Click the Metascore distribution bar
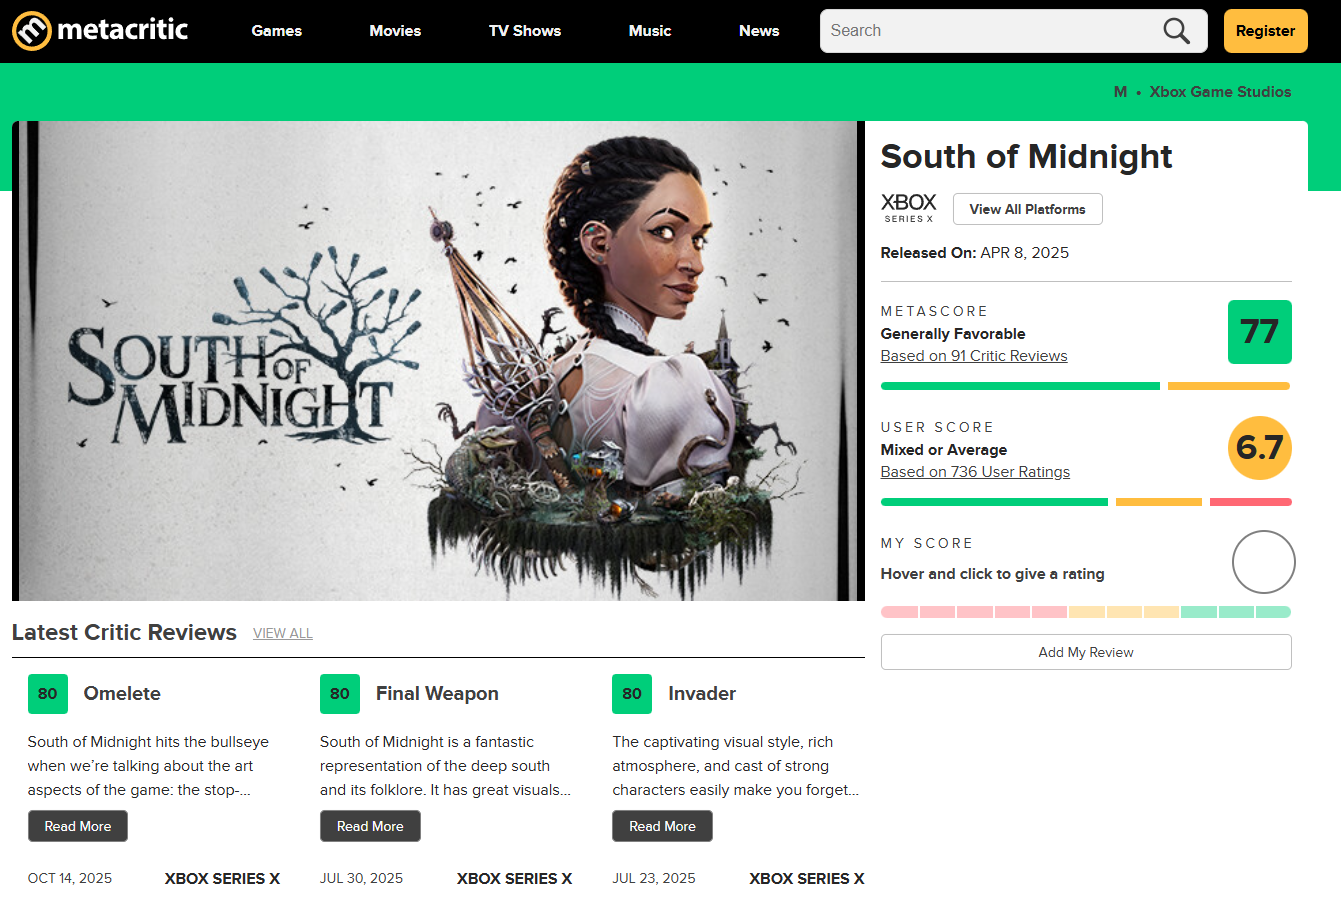Viewport: 1341px width, 911px height. click(1086, 385)
